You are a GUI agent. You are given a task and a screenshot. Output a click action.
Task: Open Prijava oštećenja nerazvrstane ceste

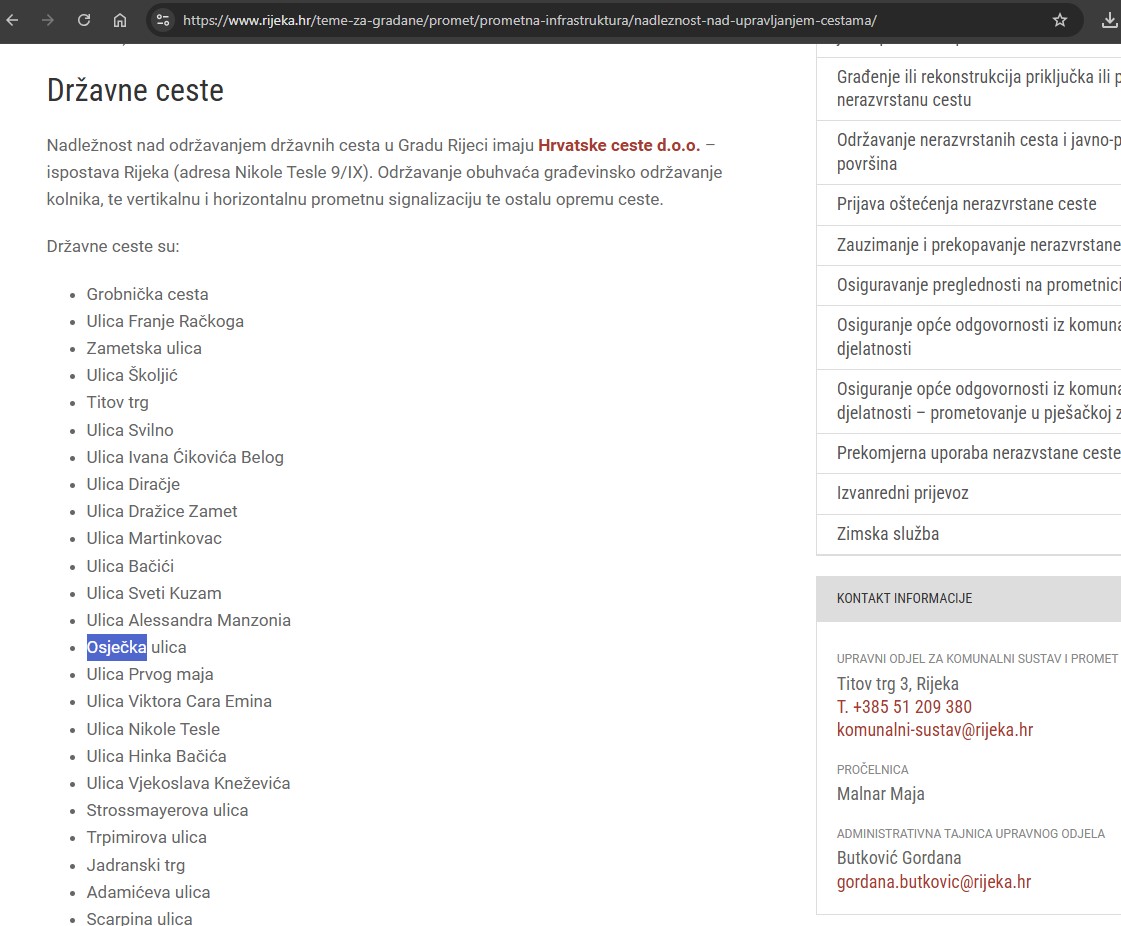[966, 204]
